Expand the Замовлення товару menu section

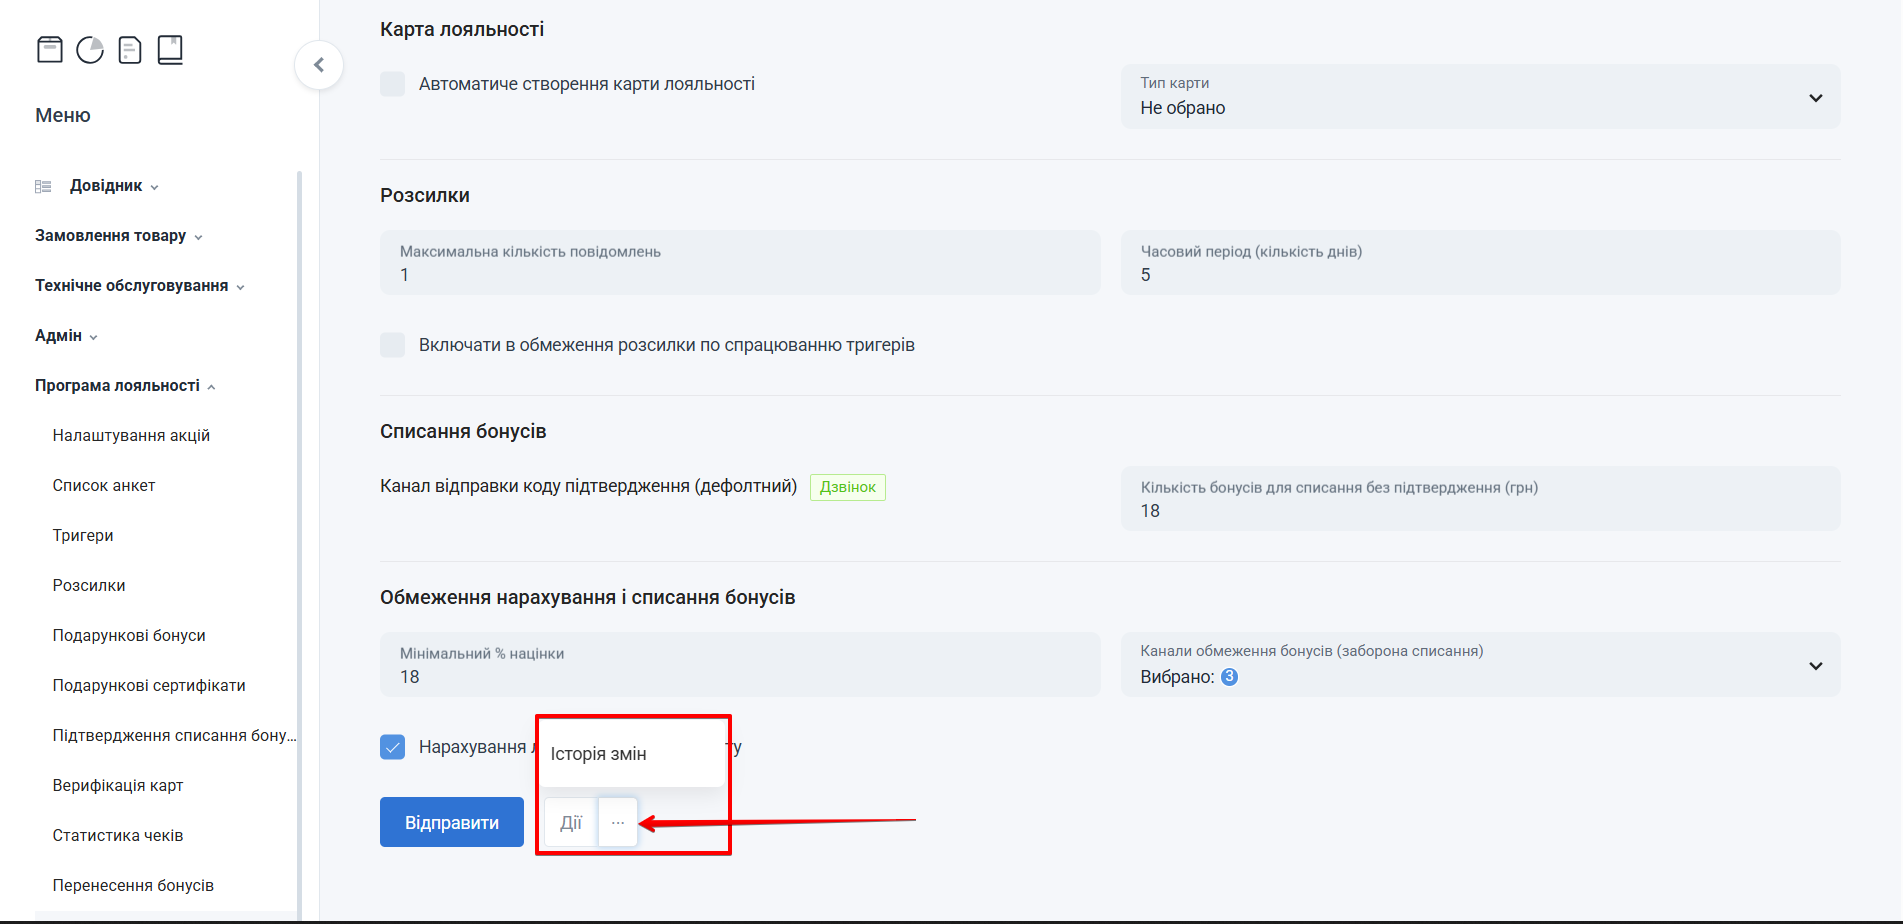pyautogui.click(x=118, y=236)
